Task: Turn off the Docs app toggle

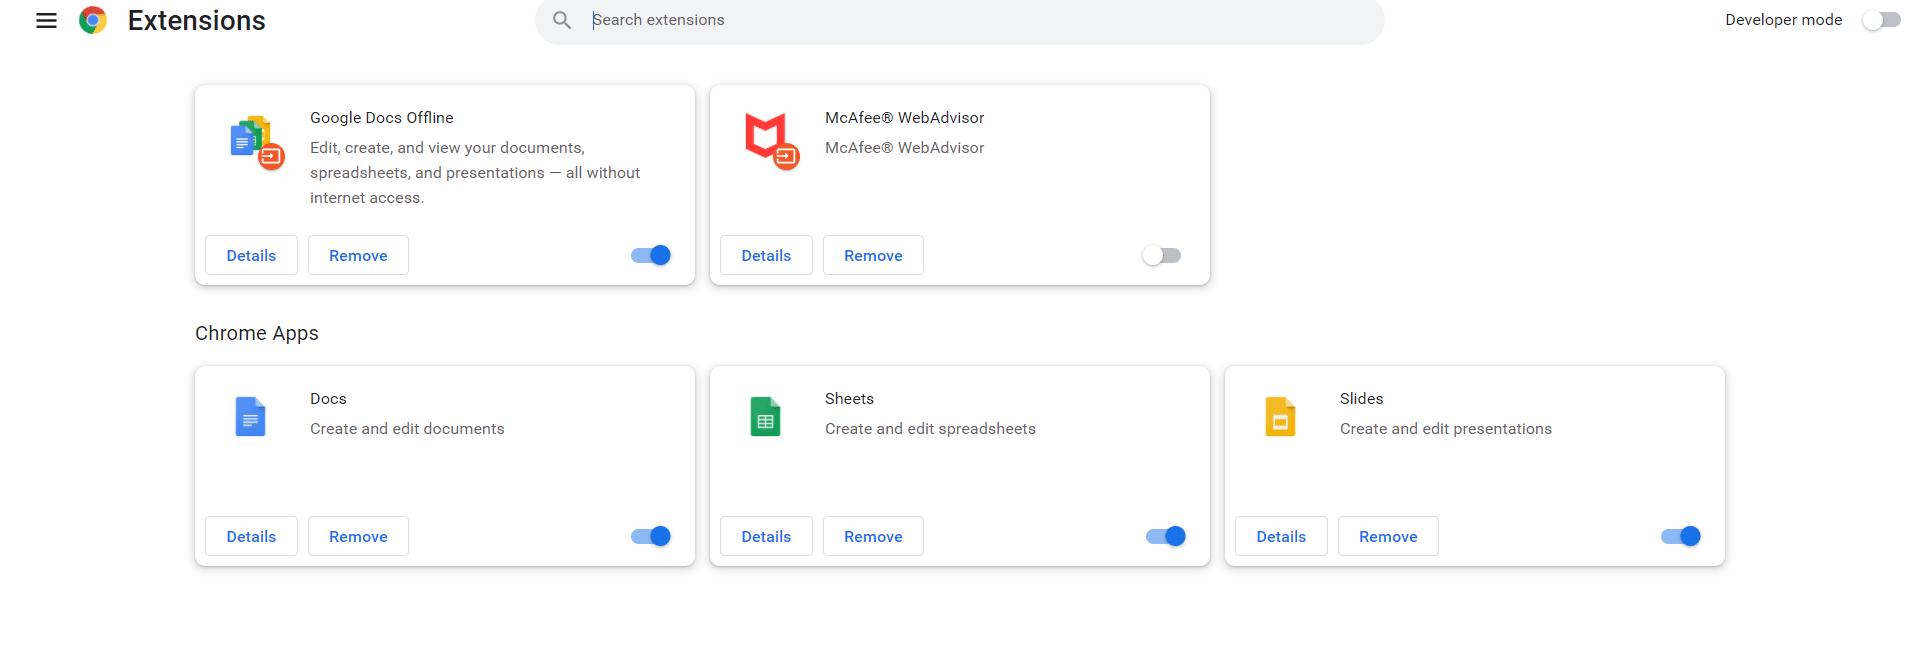Action: [x=651, y=537]
